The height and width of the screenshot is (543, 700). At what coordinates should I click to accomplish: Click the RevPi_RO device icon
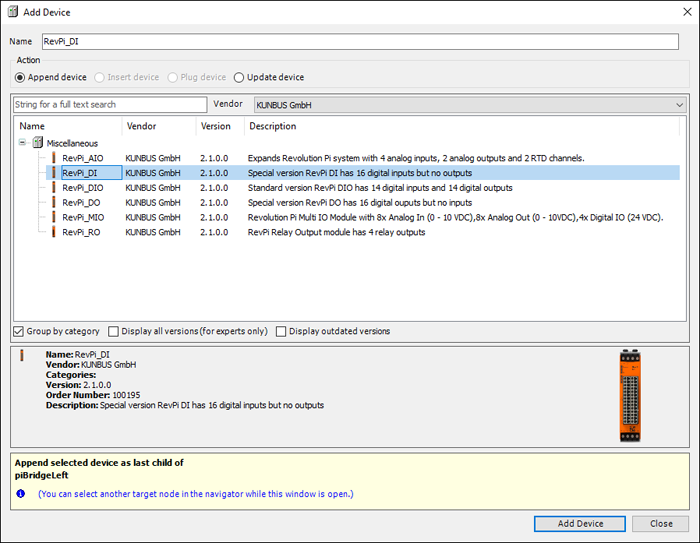click(54, 231)
